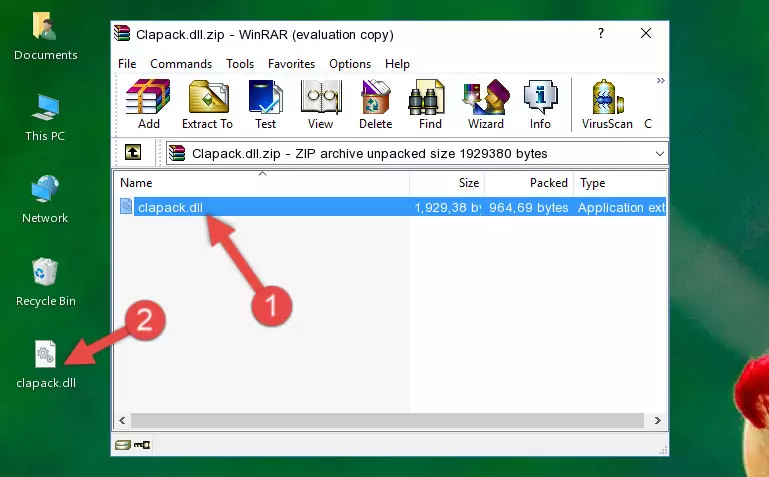Go up one folder level

[133, 152]
